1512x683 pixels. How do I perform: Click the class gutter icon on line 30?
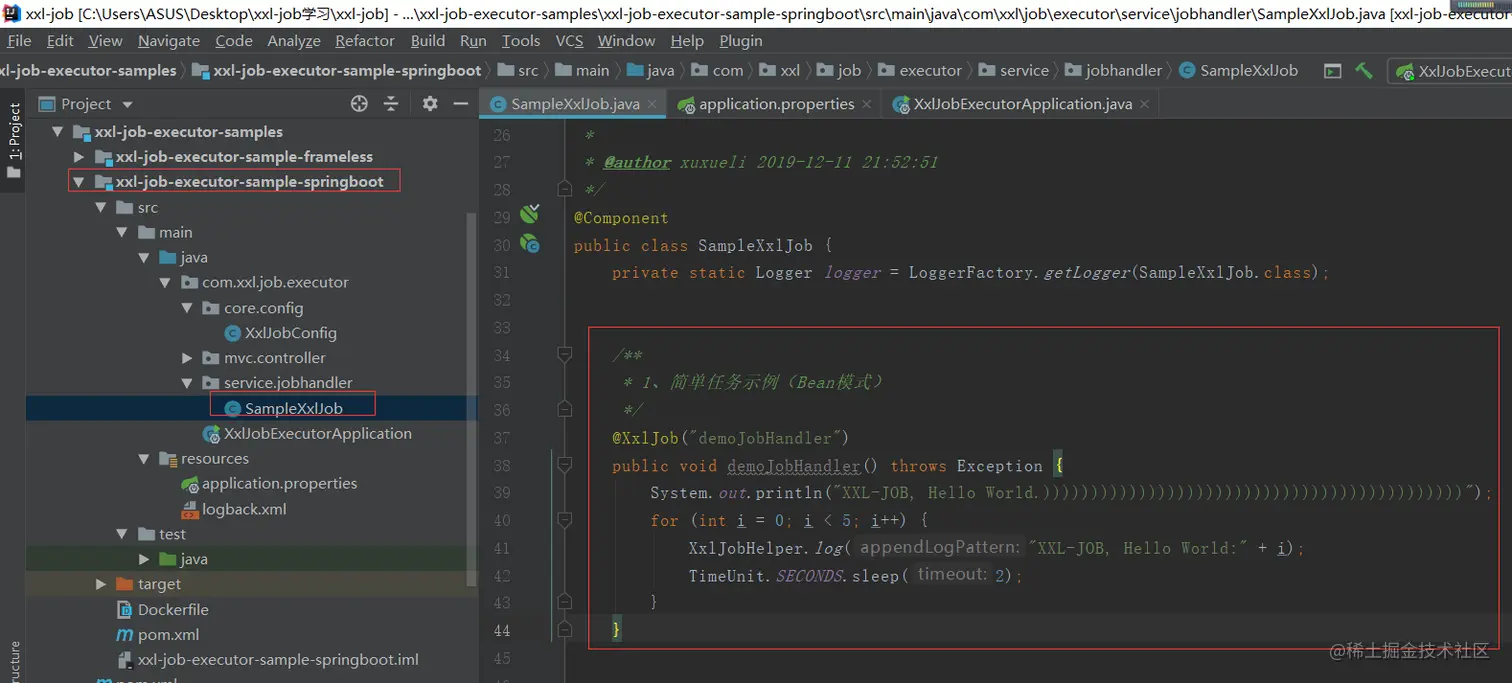coord(529,243)
